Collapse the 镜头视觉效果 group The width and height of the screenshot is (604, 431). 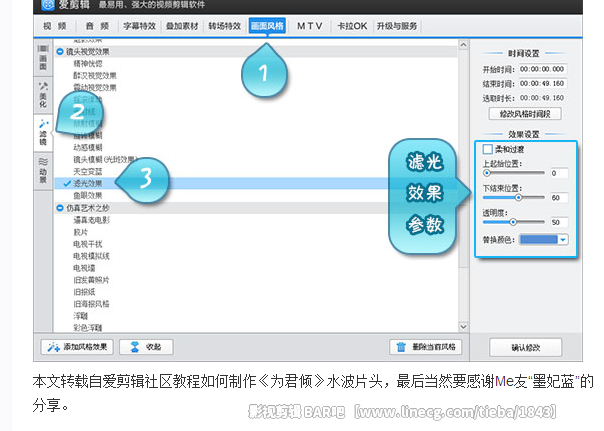(x=60, y=51)
